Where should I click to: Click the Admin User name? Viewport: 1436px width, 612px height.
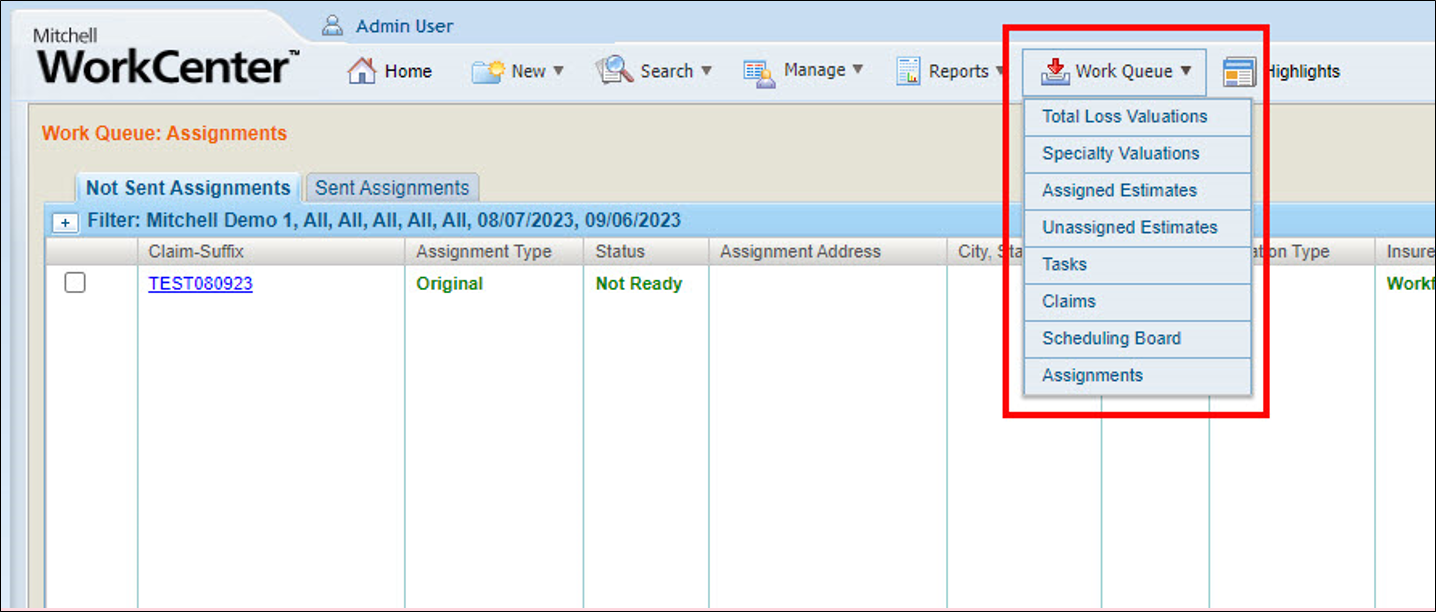pos(404,26)
